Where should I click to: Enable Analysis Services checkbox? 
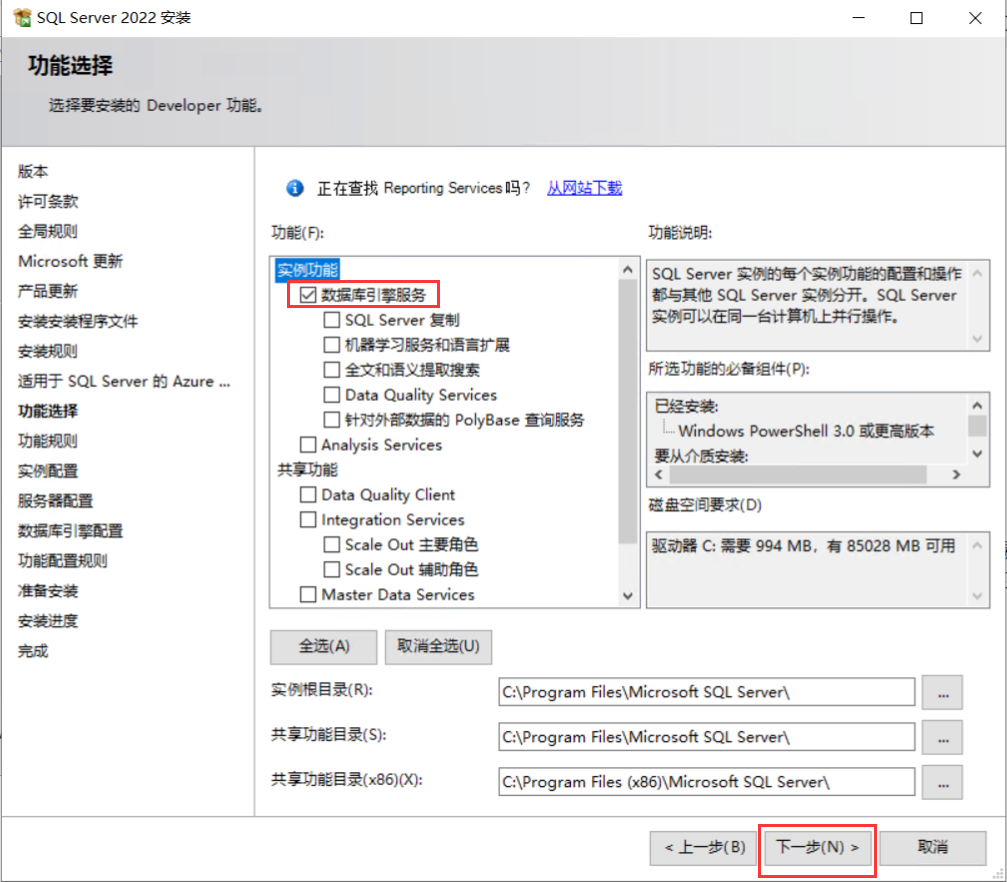tap(308, 445)
